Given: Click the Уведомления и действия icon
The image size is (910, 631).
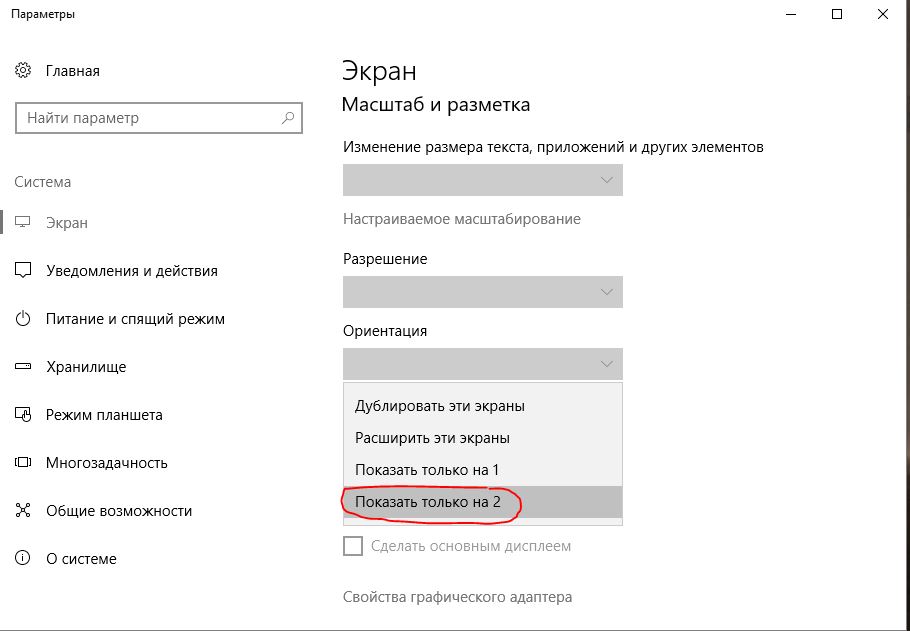Looking at the screenshot, I should [24, 271].
